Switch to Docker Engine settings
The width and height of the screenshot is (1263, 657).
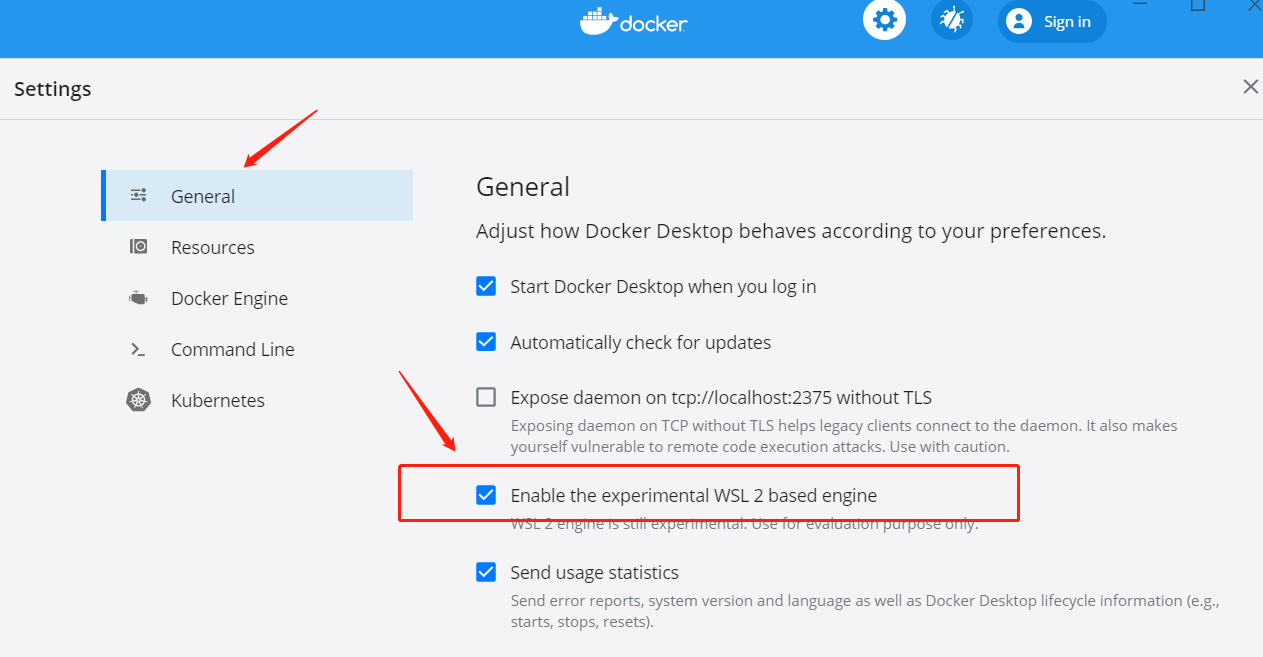[257, 298]
